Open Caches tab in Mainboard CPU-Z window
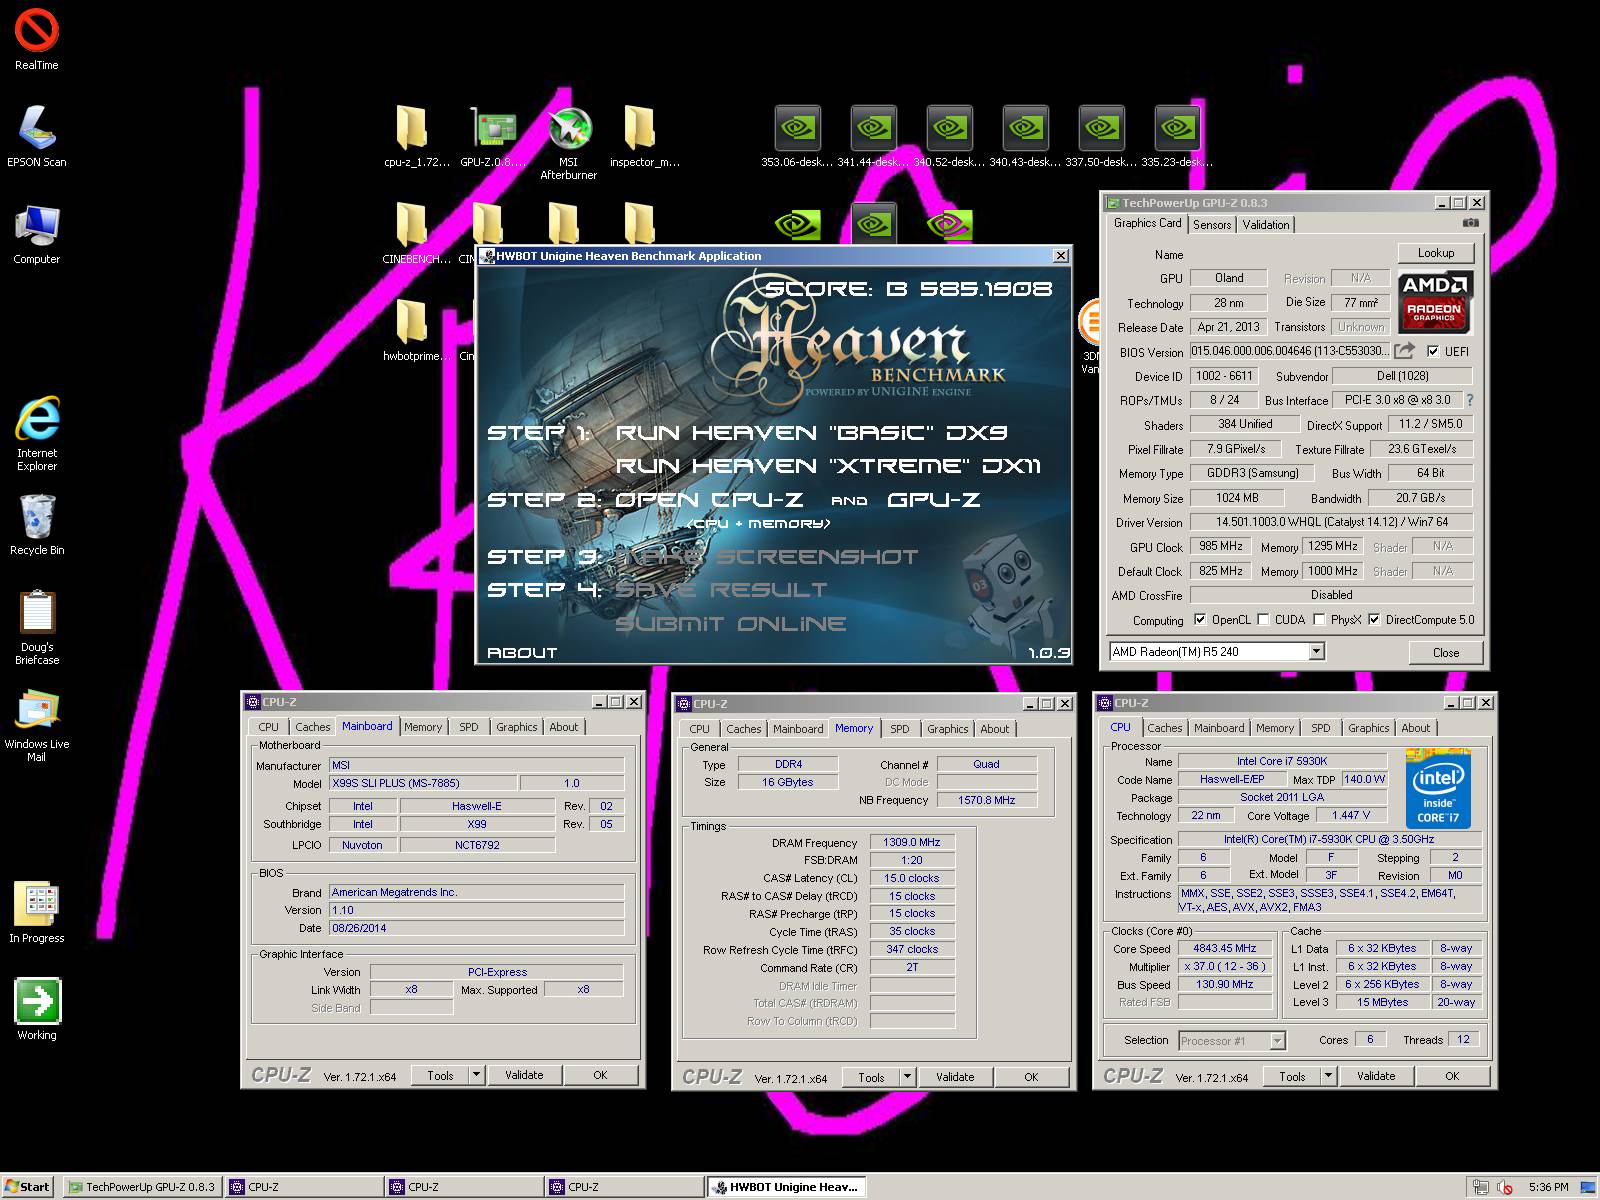Viewport: 1600px width, 1200px height. [x=312, y=727]
